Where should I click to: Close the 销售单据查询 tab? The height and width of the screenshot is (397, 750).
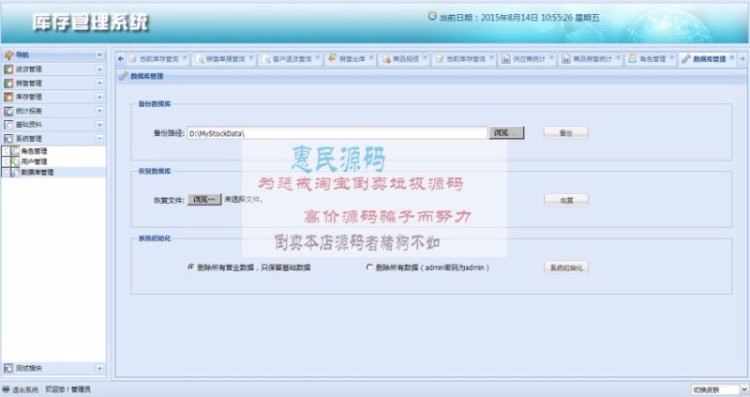(x=251, y=58)
